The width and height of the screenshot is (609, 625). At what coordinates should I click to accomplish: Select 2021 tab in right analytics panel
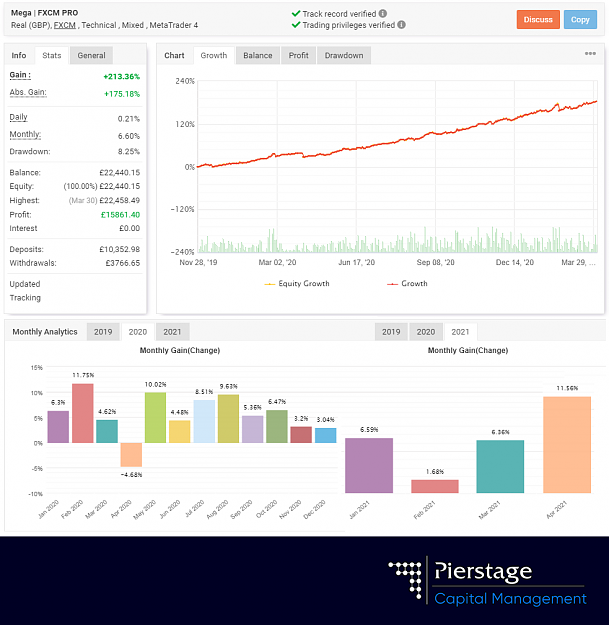tap(460, 332)
